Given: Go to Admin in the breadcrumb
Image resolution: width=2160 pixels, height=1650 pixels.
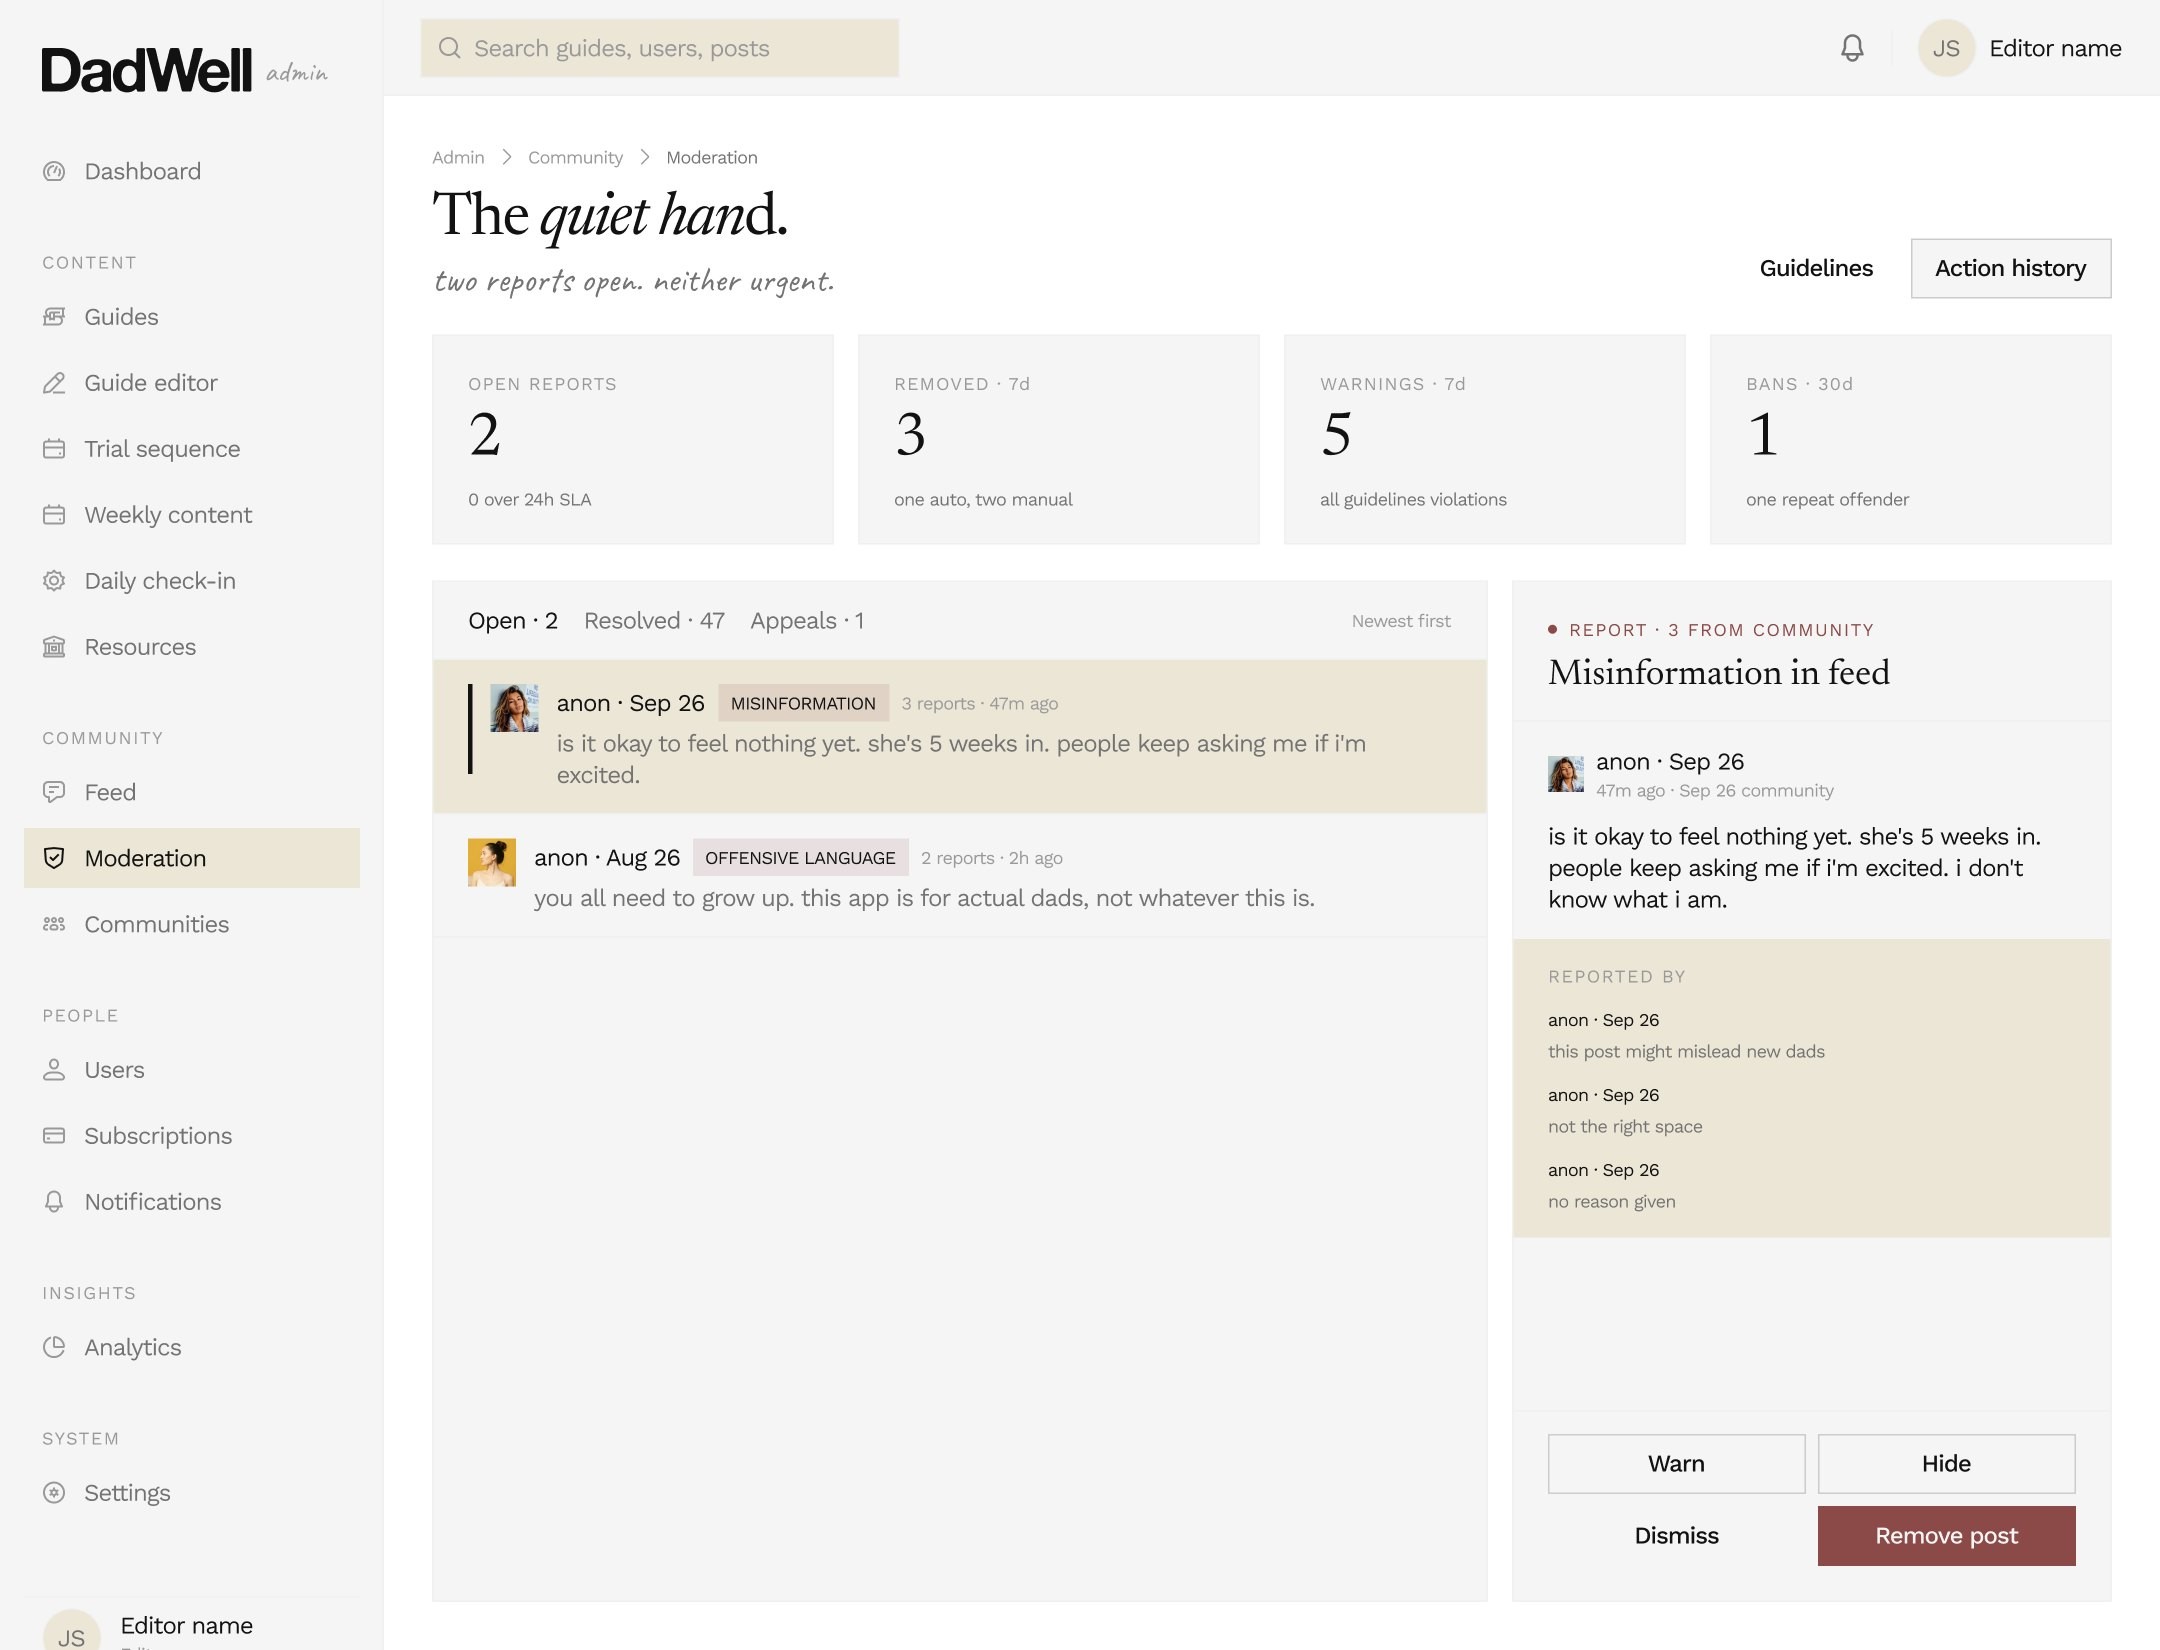Looking at the screenshot, I should pos(458,157).
